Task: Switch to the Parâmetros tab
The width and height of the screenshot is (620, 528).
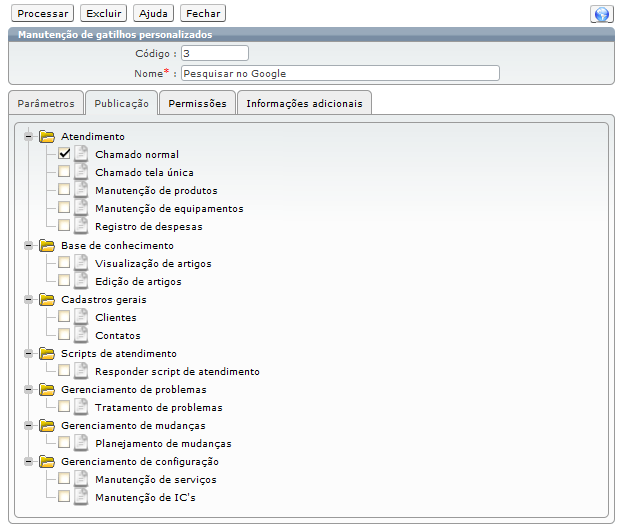Action: coord(46,103)
